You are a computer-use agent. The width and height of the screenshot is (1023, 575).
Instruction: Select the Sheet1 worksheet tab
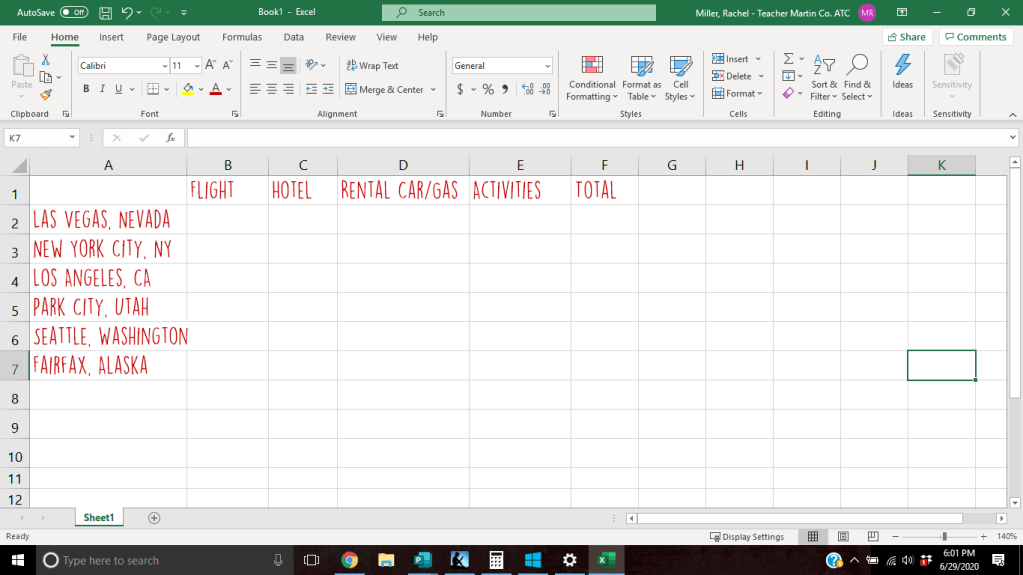click(98, 518)
